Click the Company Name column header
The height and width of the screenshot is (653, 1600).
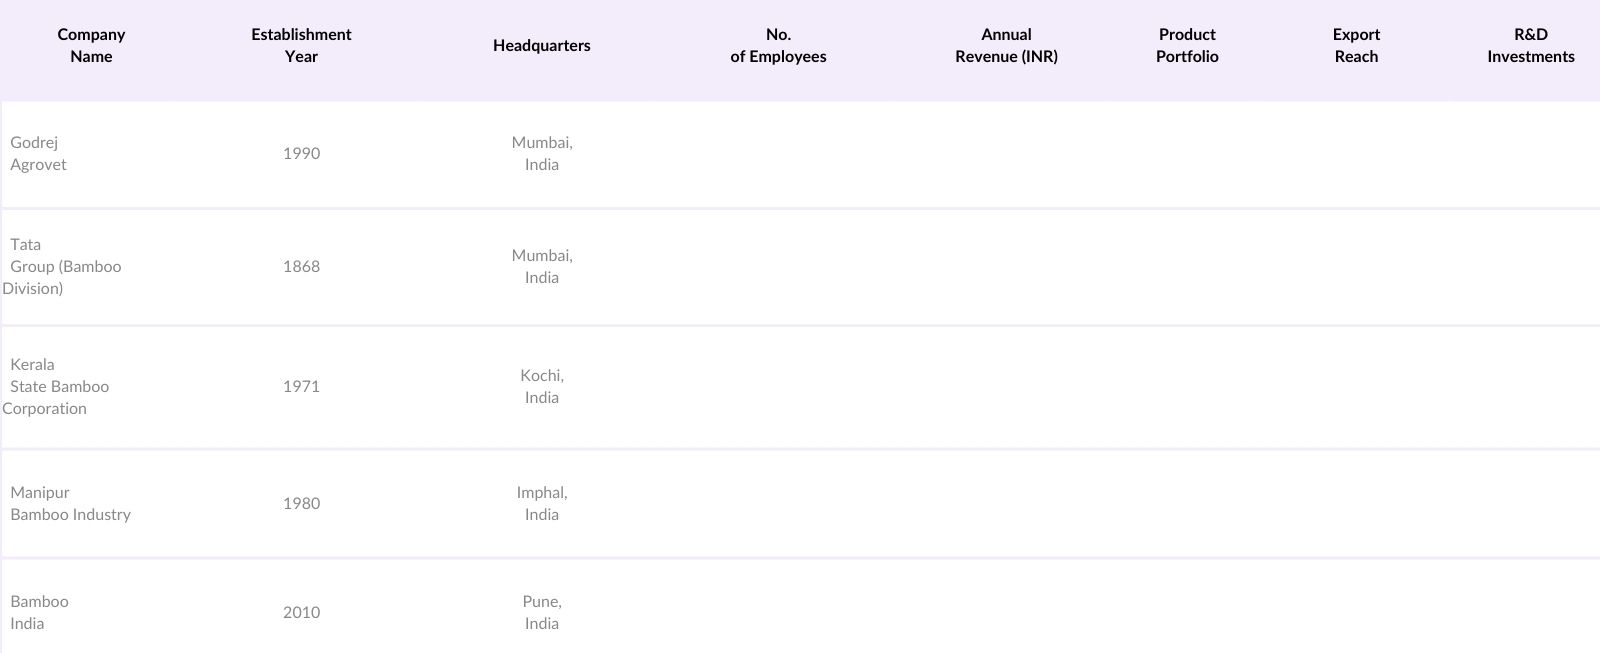point(91,46)
